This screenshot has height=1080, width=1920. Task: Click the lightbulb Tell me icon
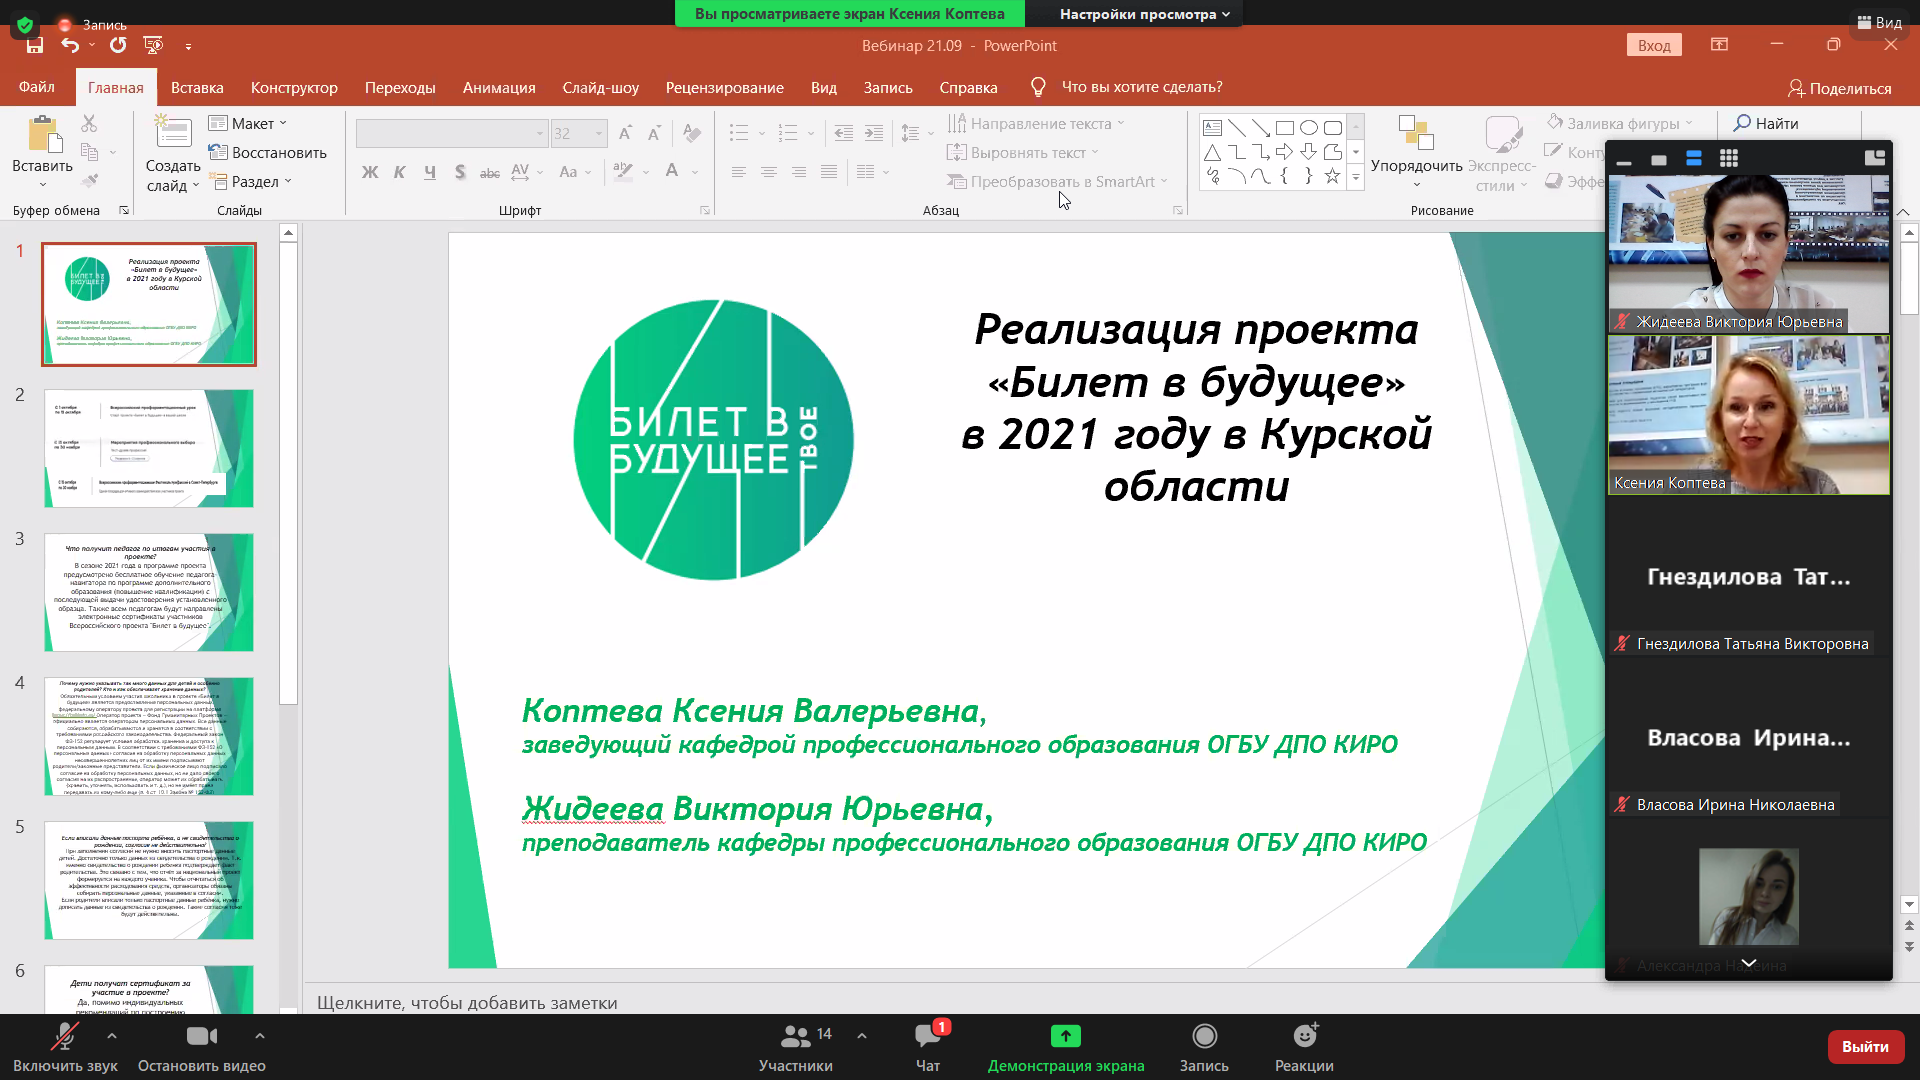coord(1038,87)
